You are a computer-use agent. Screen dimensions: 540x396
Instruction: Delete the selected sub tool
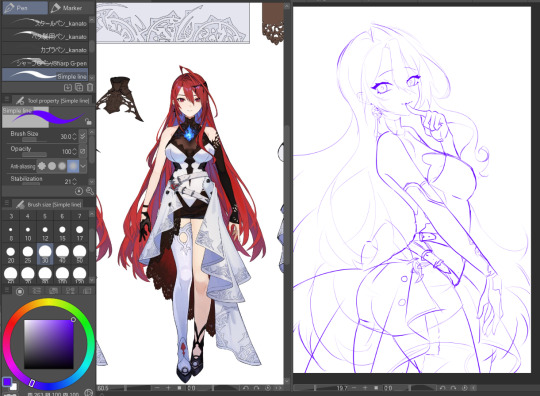point(90,87)
